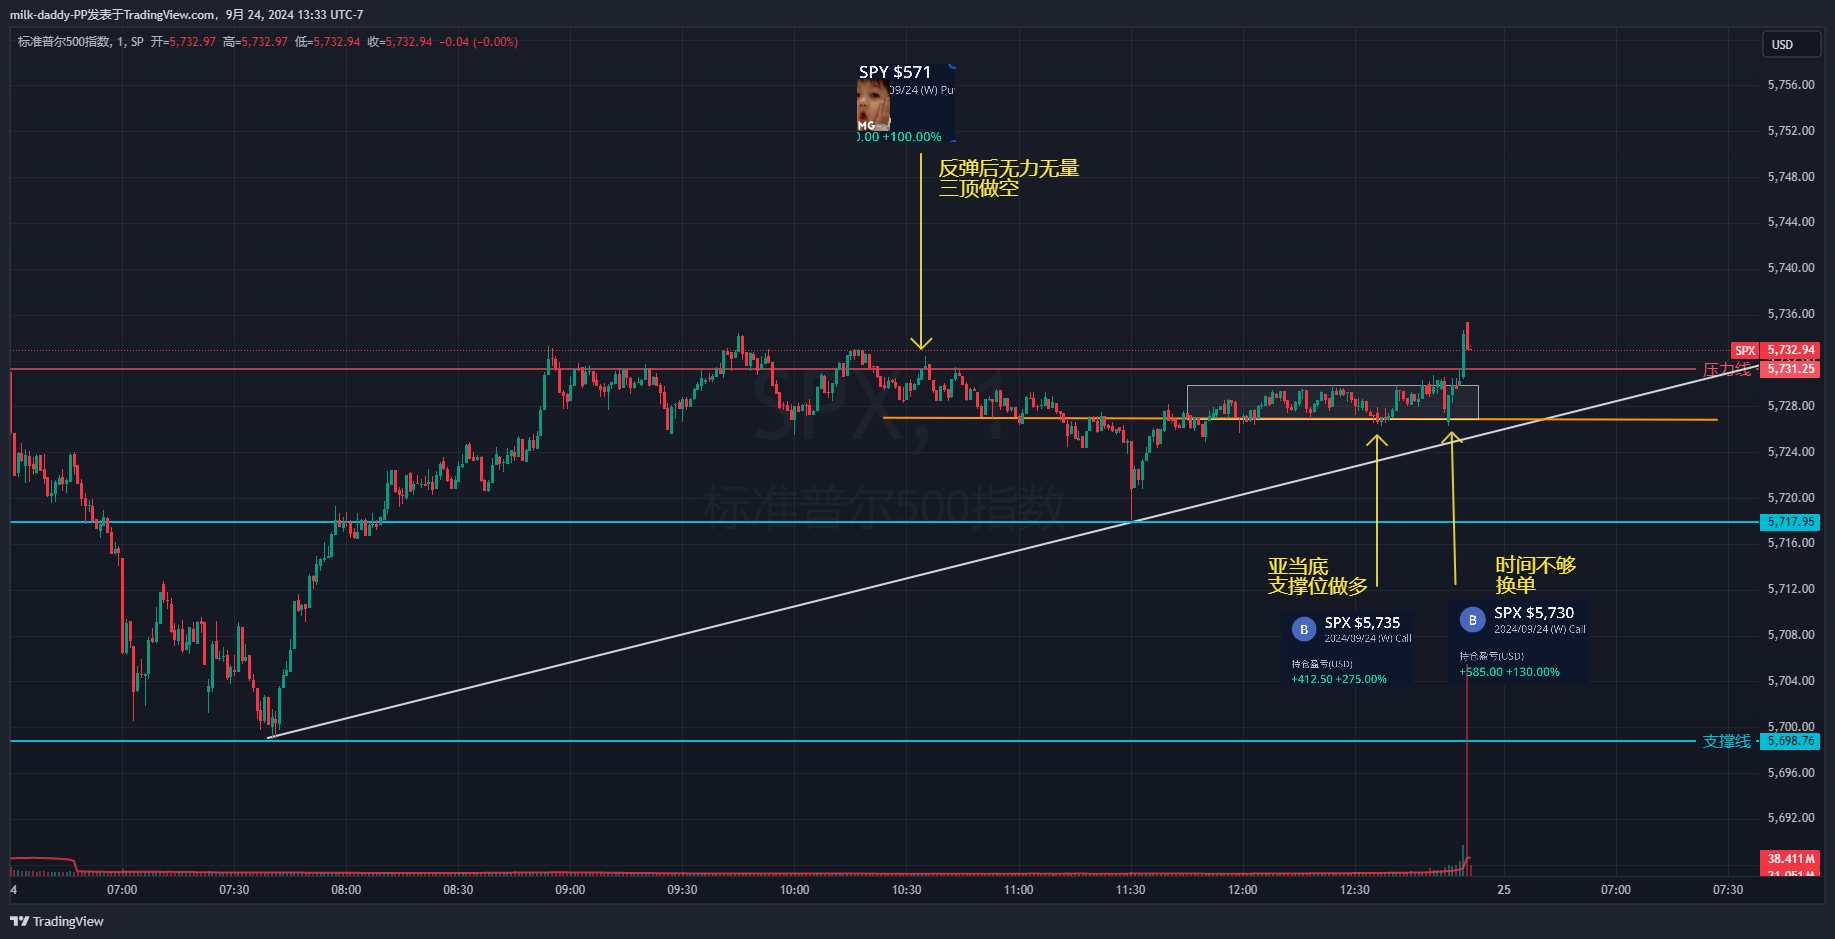
Task: Select the cyan 5,717.95 price label
Action: tap(1790, 522)
